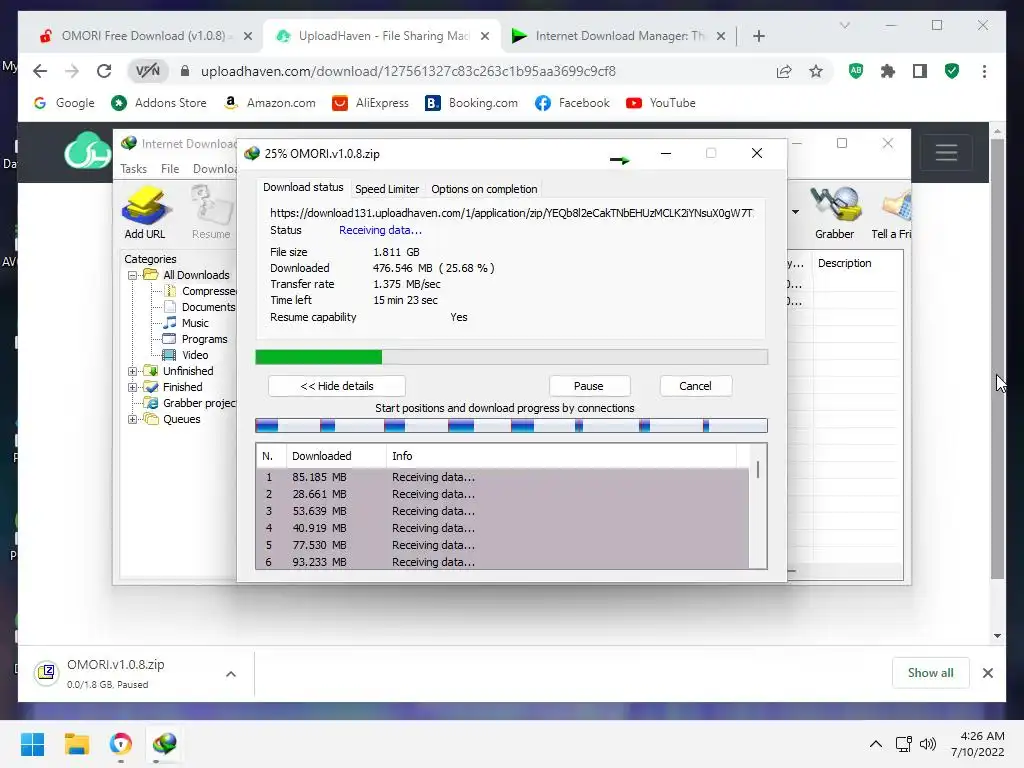Open the IDM toolbar overflow dropdown arrow
The image size is (1024, 768).
[795, 212]
